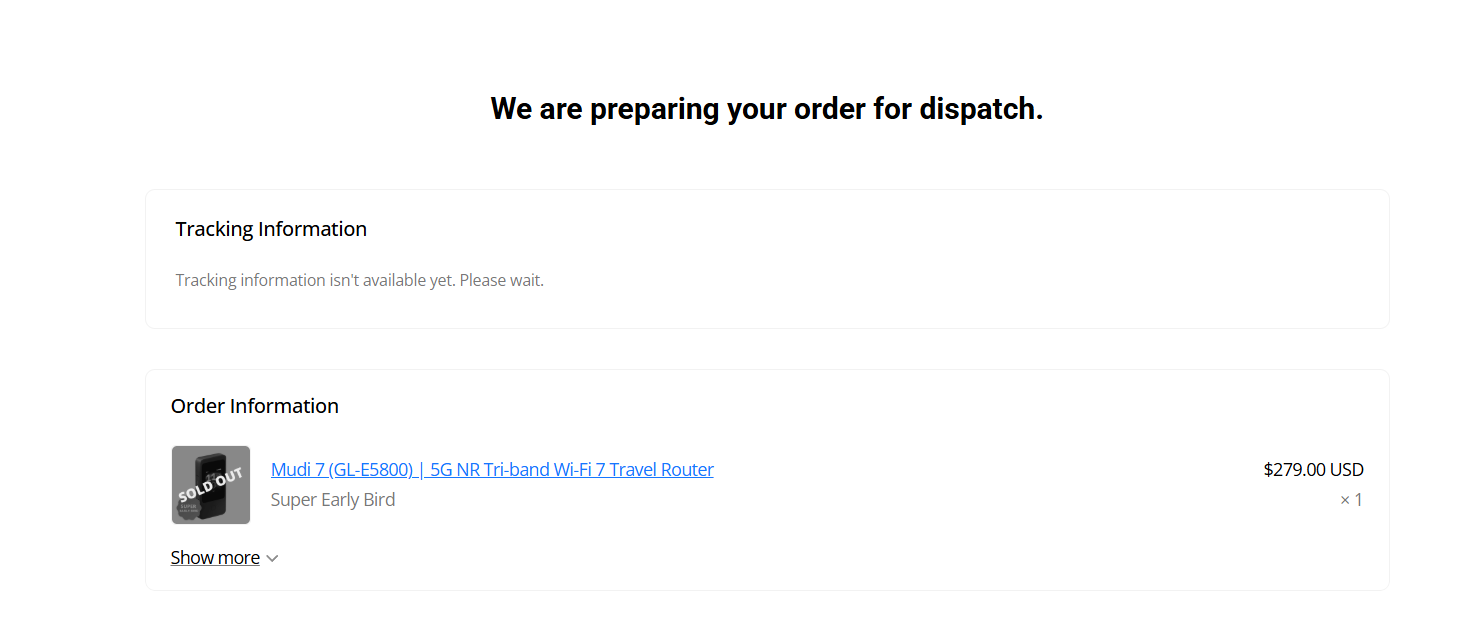Click the Super Early Bird variant label

click(333, 499)
